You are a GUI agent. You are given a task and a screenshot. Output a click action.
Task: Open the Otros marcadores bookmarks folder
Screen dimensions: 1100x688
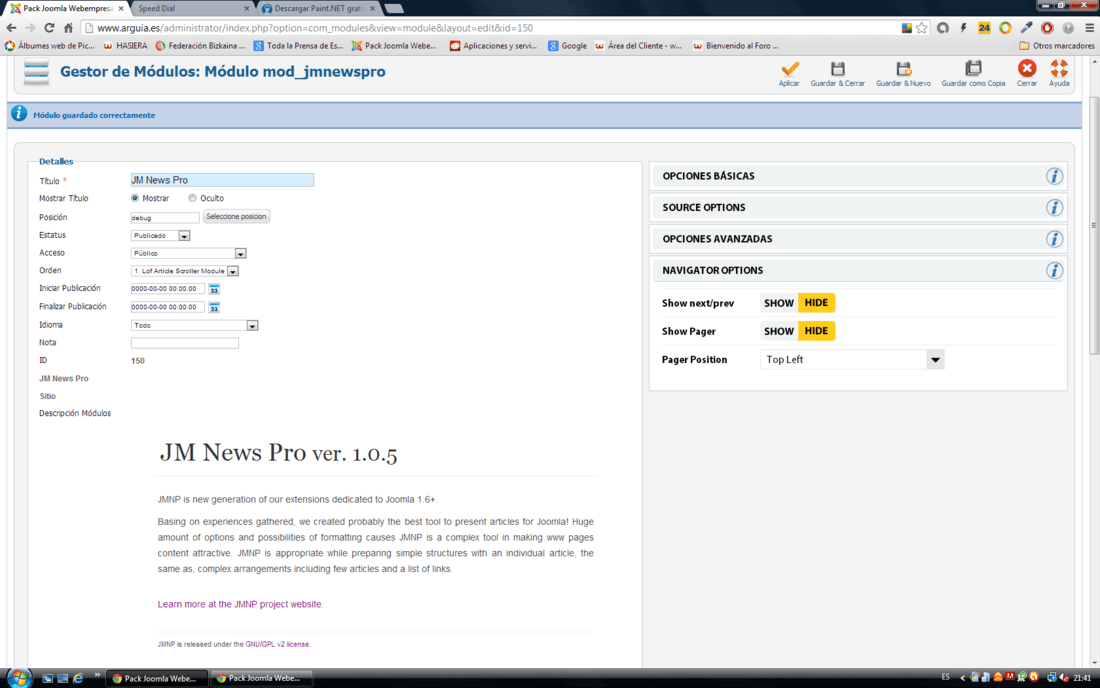coord(1057,46)
